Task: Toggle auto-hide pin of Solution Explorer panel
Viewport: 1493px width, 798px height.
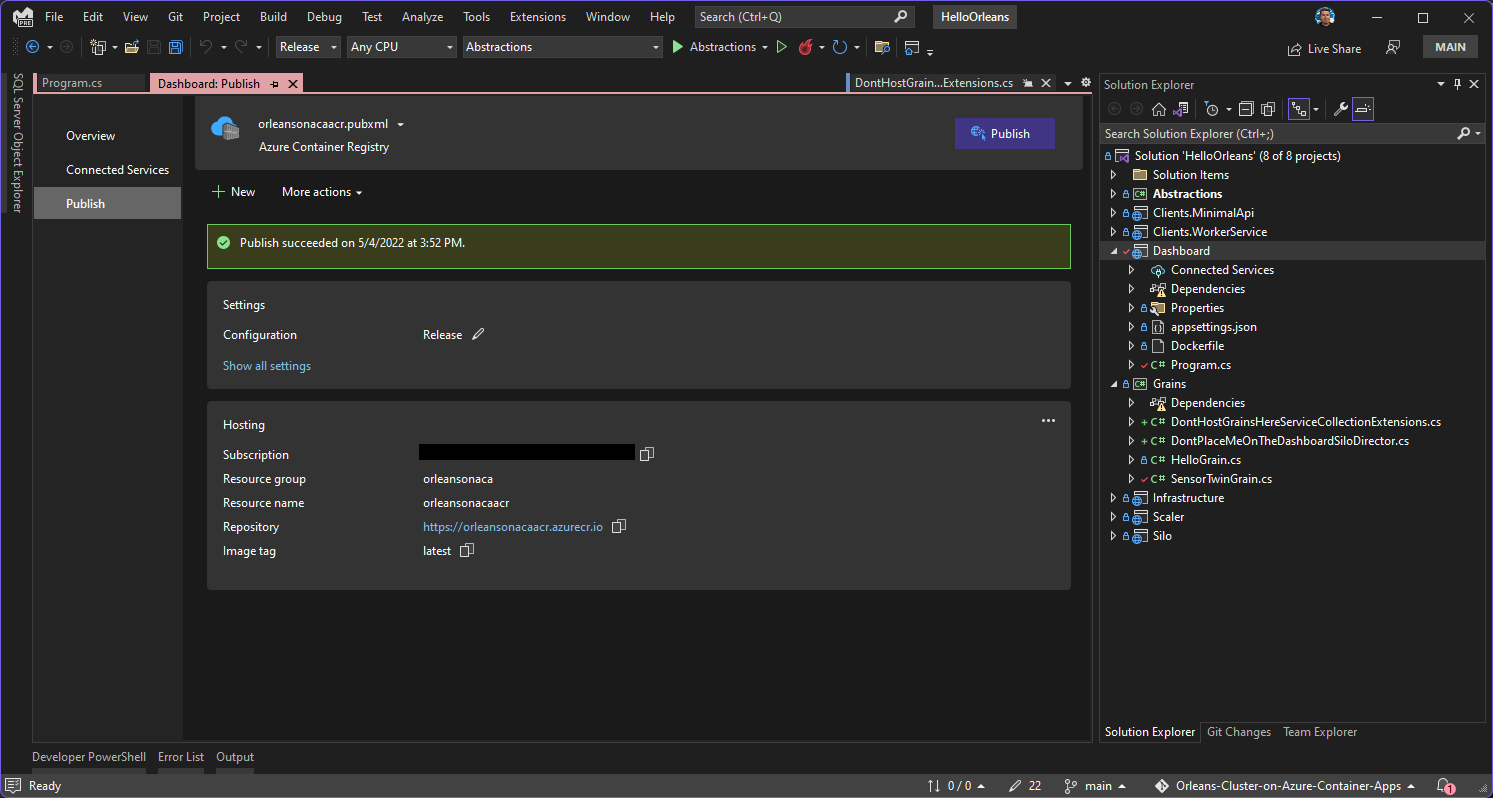Action: tap(1458, 85)
